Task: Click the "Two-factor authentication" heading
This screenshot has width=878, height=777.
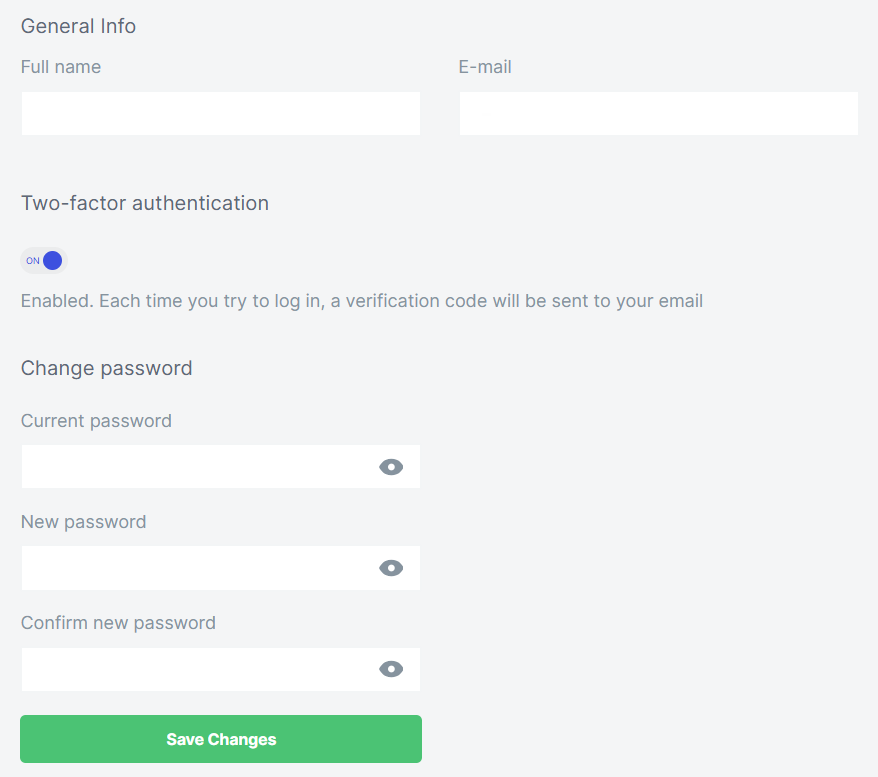Action: [x=145, y=203]
